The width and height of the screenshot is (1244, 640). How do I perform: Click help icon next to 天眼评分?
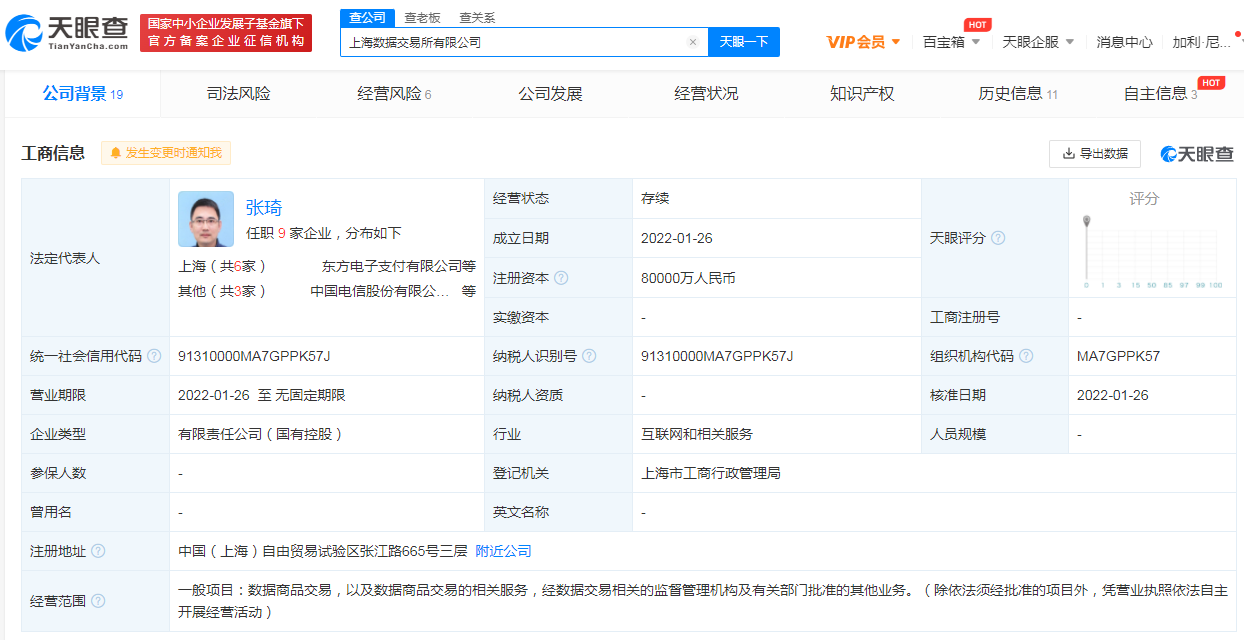pos(998,238)
